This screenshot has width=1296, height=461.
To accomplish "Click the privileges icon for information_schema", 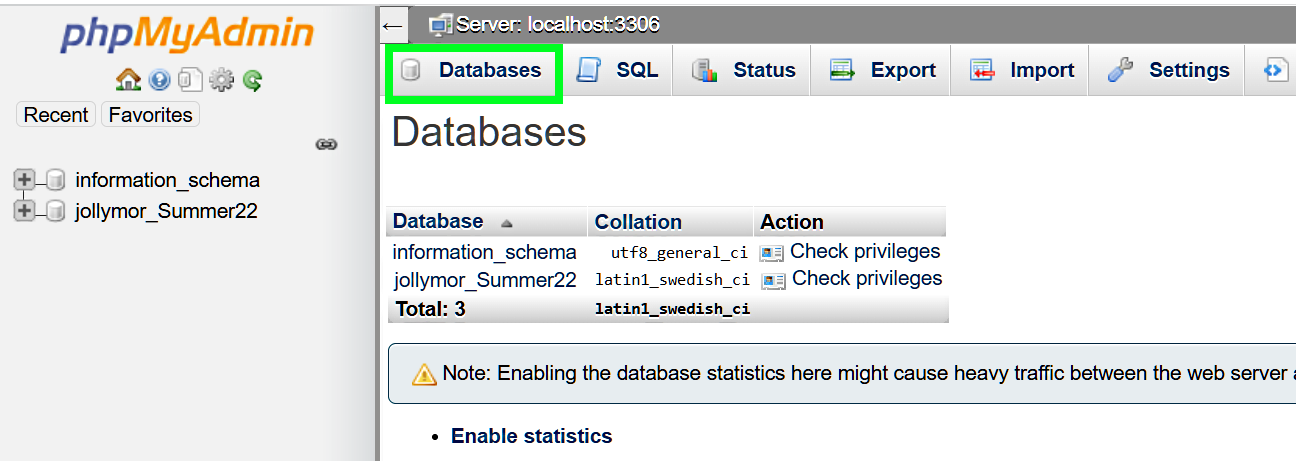I will (x=772, y=253).
